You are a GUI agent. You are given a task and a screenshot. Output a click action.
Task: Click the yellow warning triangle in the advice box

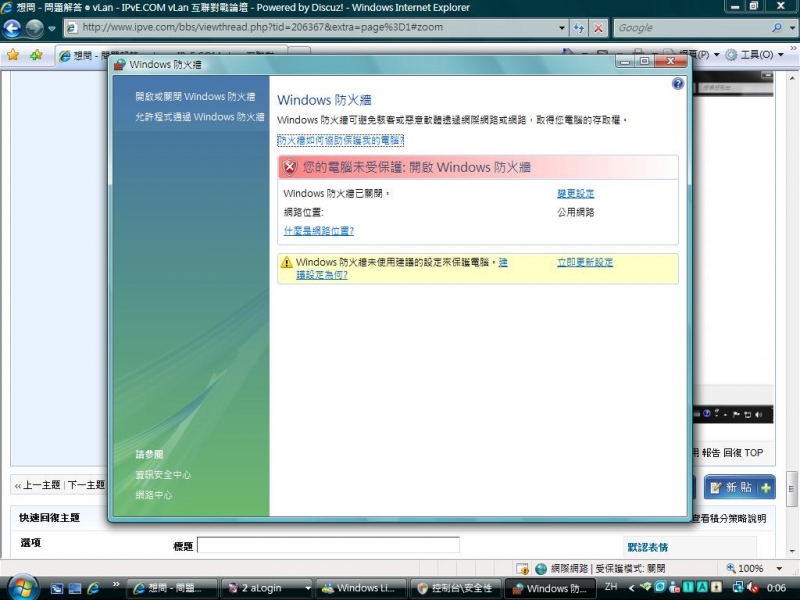pos(289,261)
